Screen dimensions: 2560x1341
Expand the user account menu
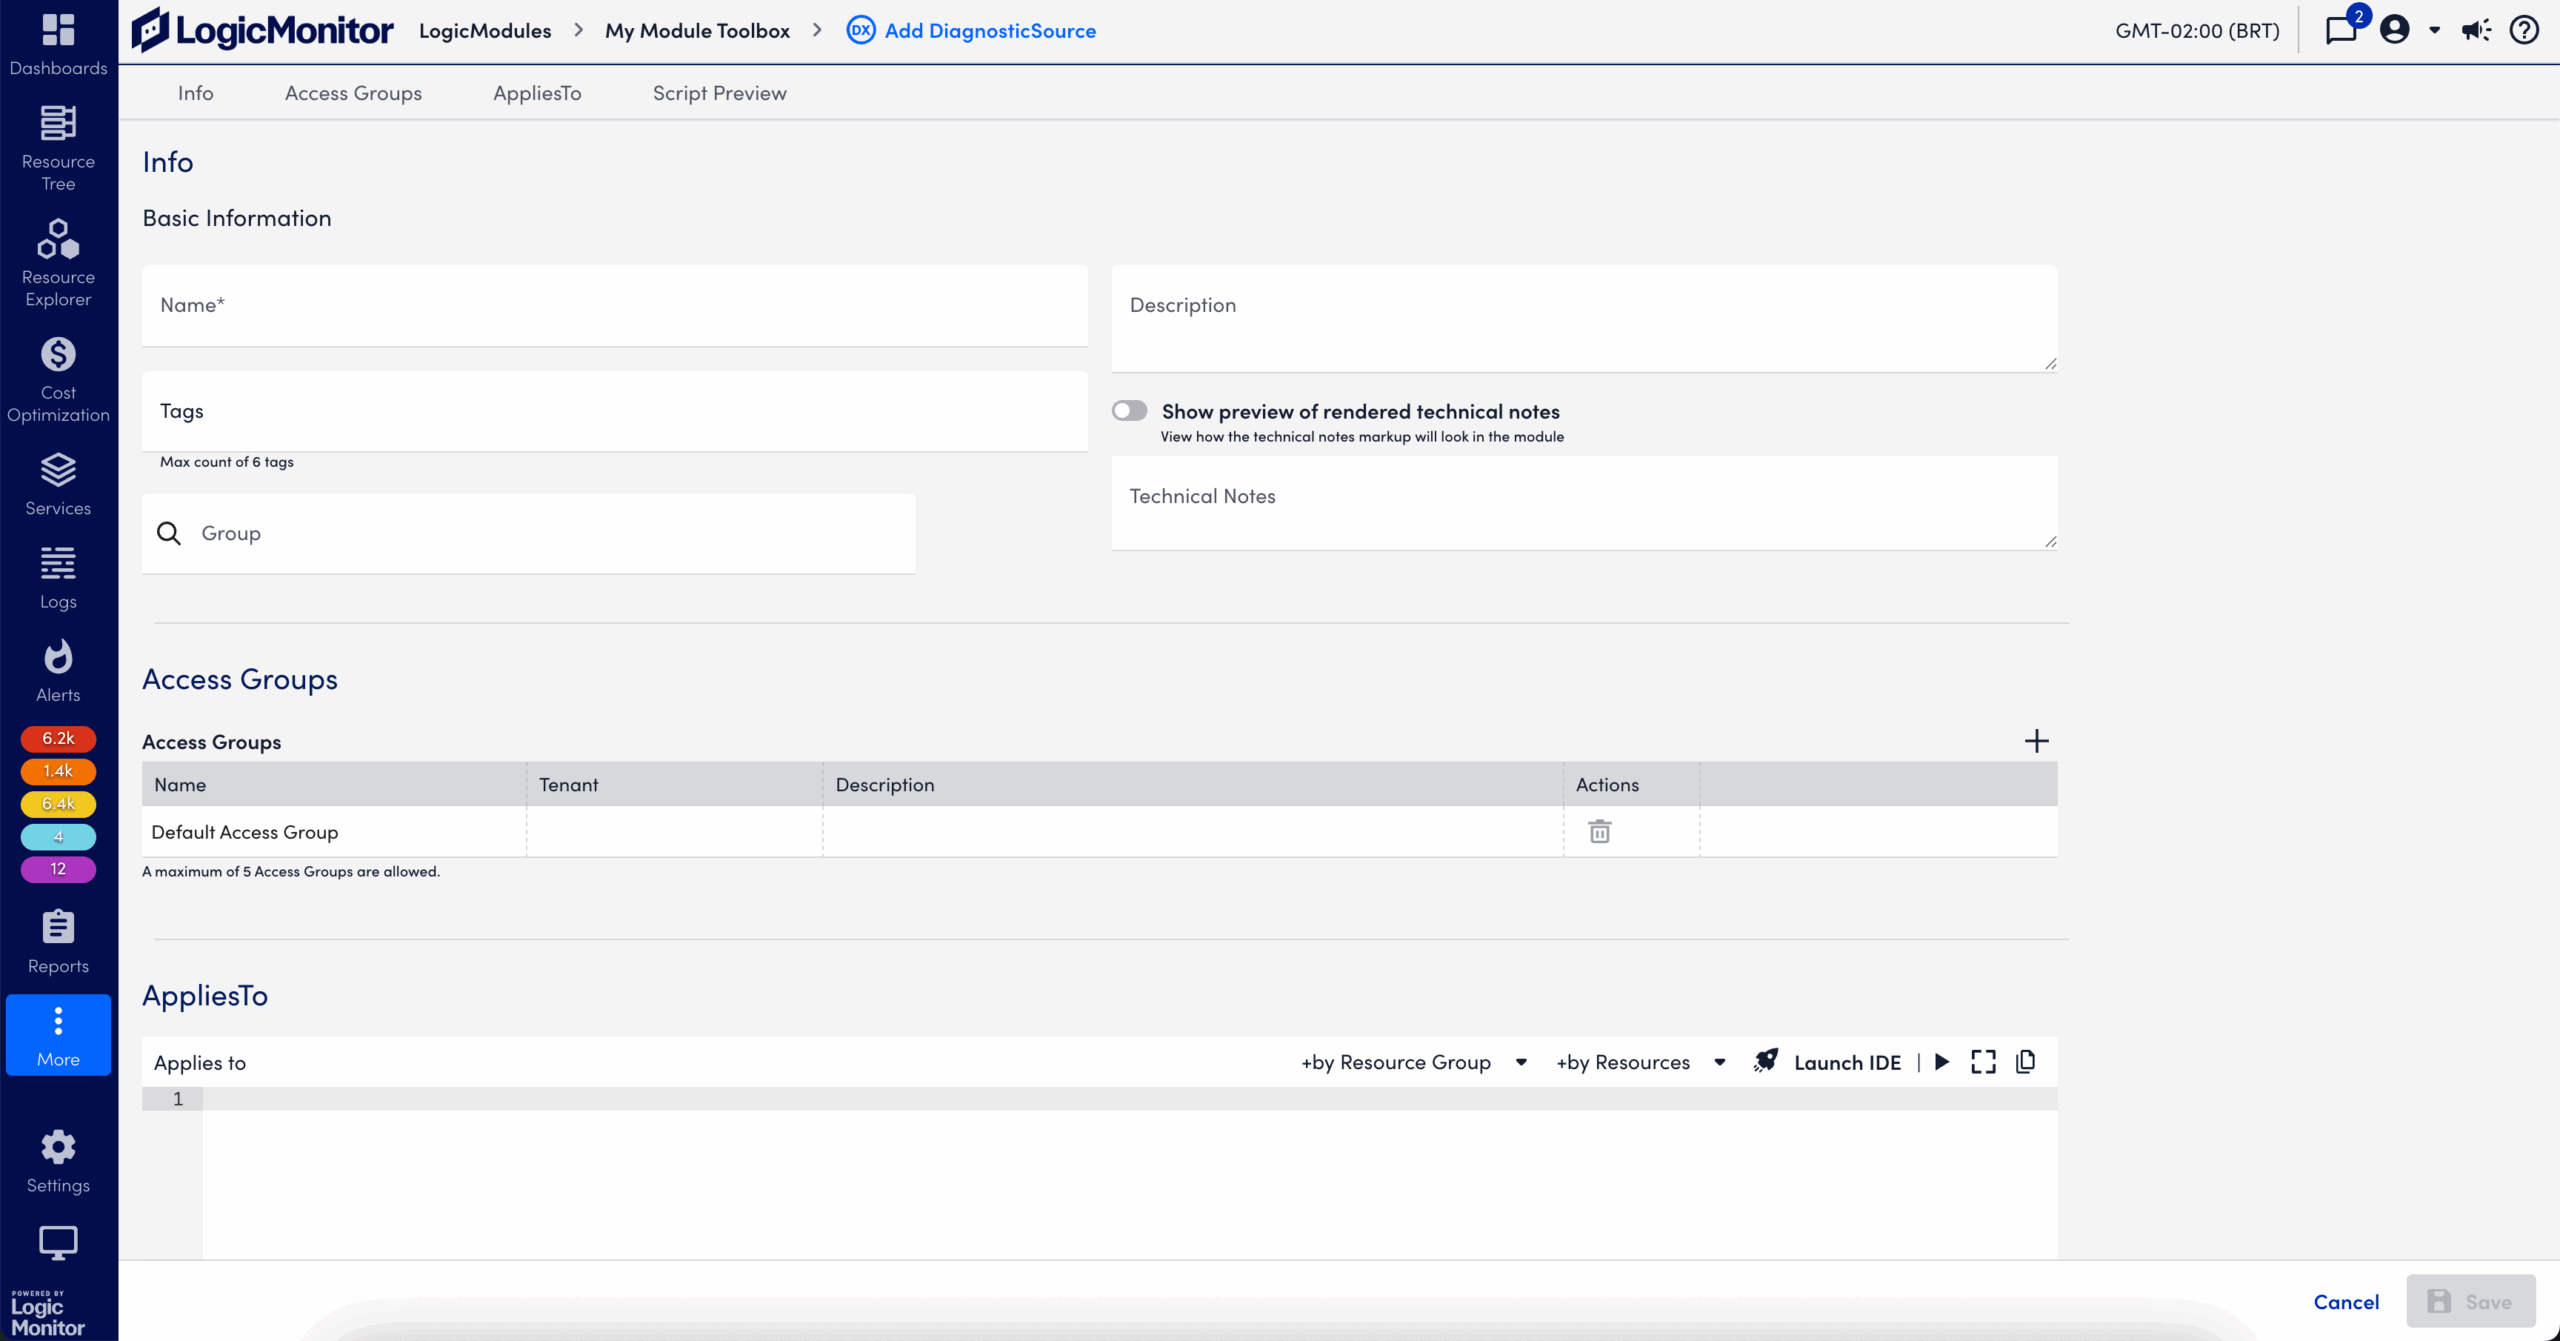click(x=2434, y=30)
